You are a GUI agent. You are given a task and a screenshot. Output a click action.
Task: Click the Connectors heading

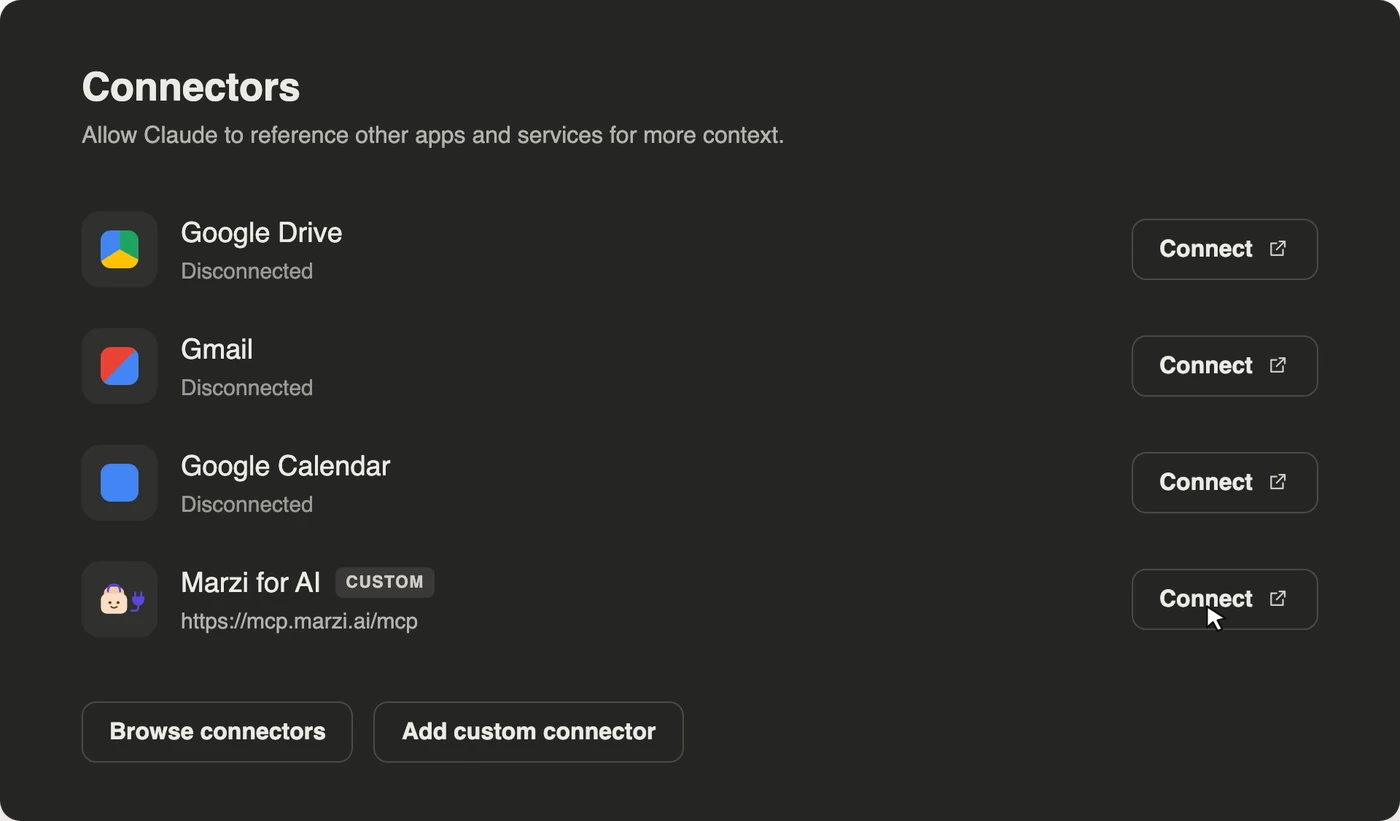[x=191, y=87]
